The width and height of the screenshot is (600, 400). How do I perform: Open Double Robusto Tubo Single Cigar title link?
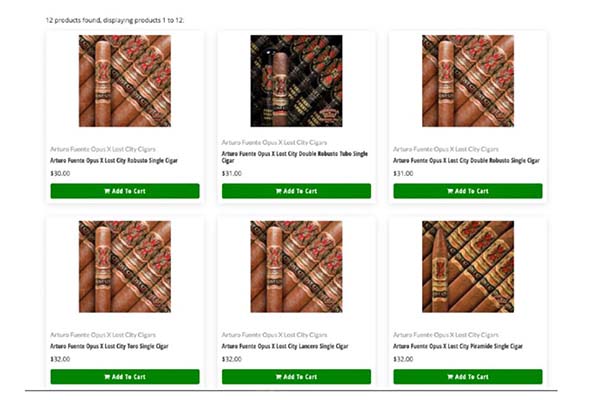(x=295, y=157)
